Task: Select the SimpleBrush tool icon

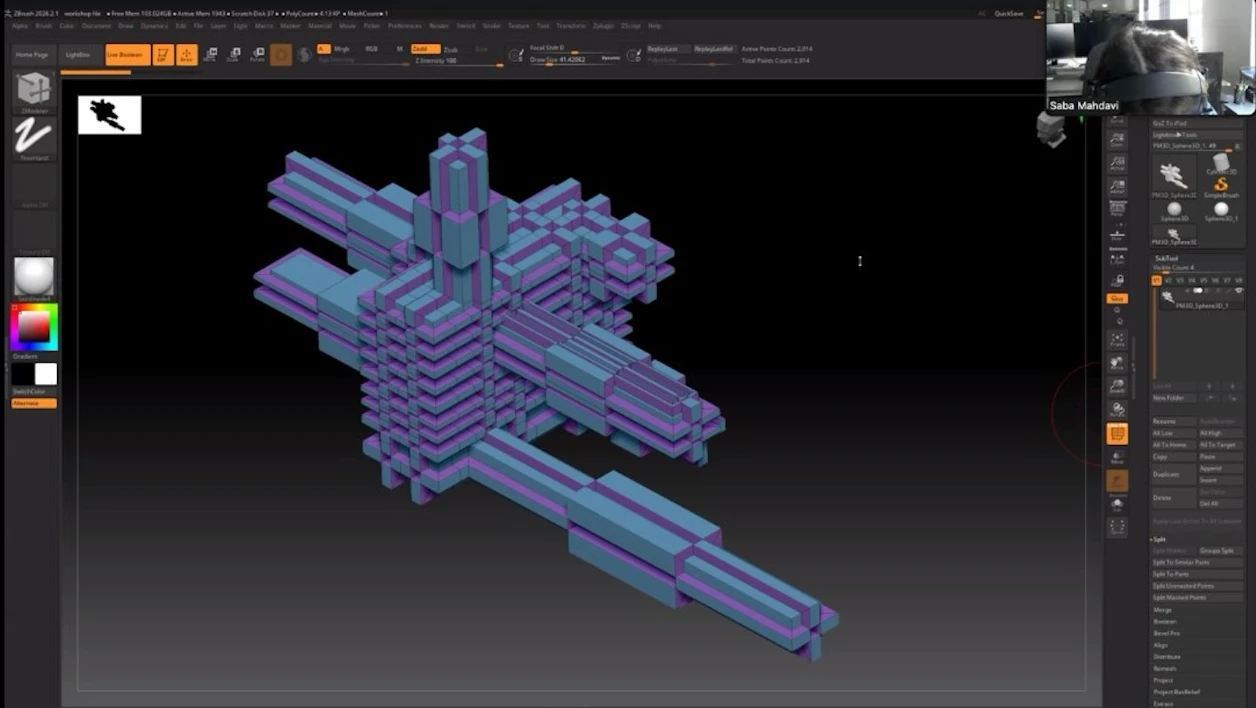Action: (x=1221, y=186)
